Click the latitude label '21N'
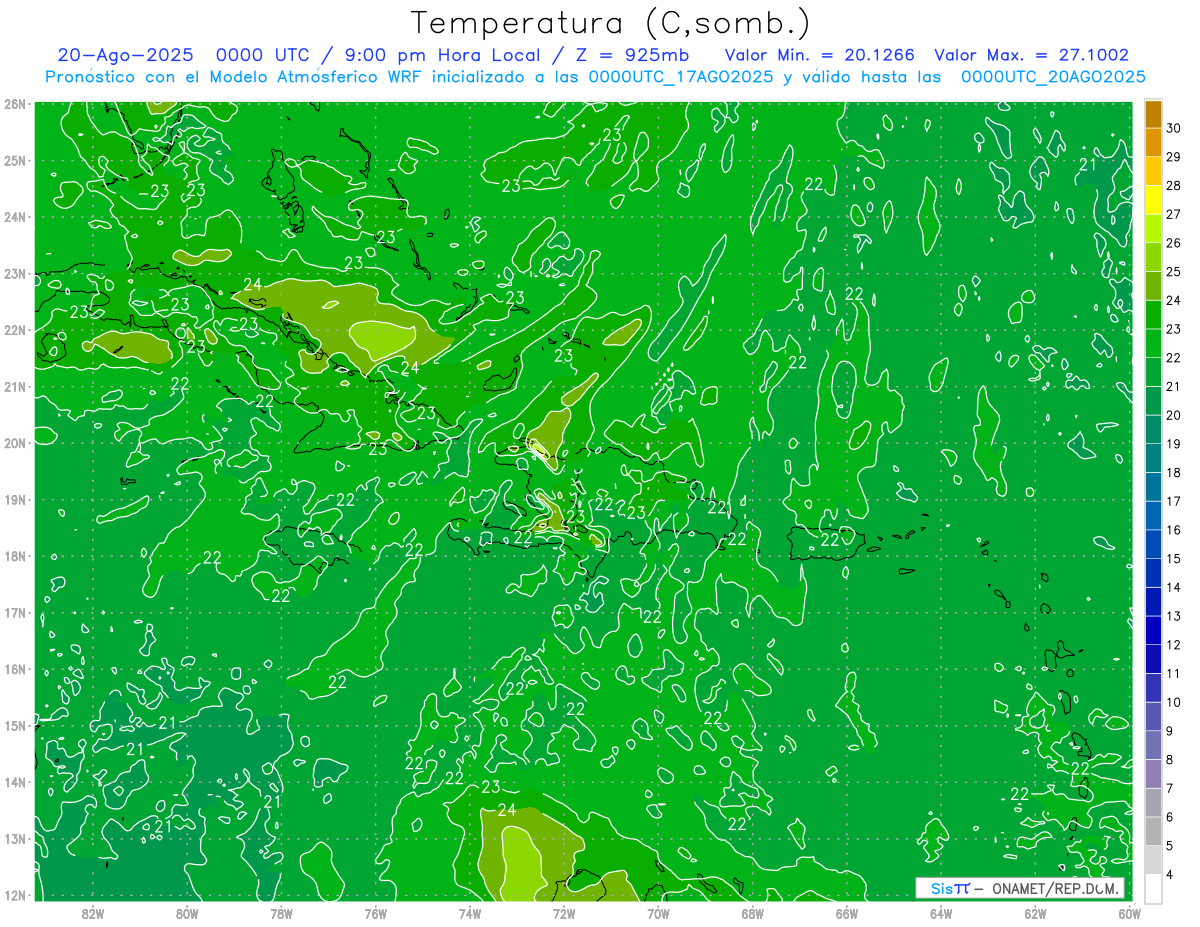 [14, 386]
